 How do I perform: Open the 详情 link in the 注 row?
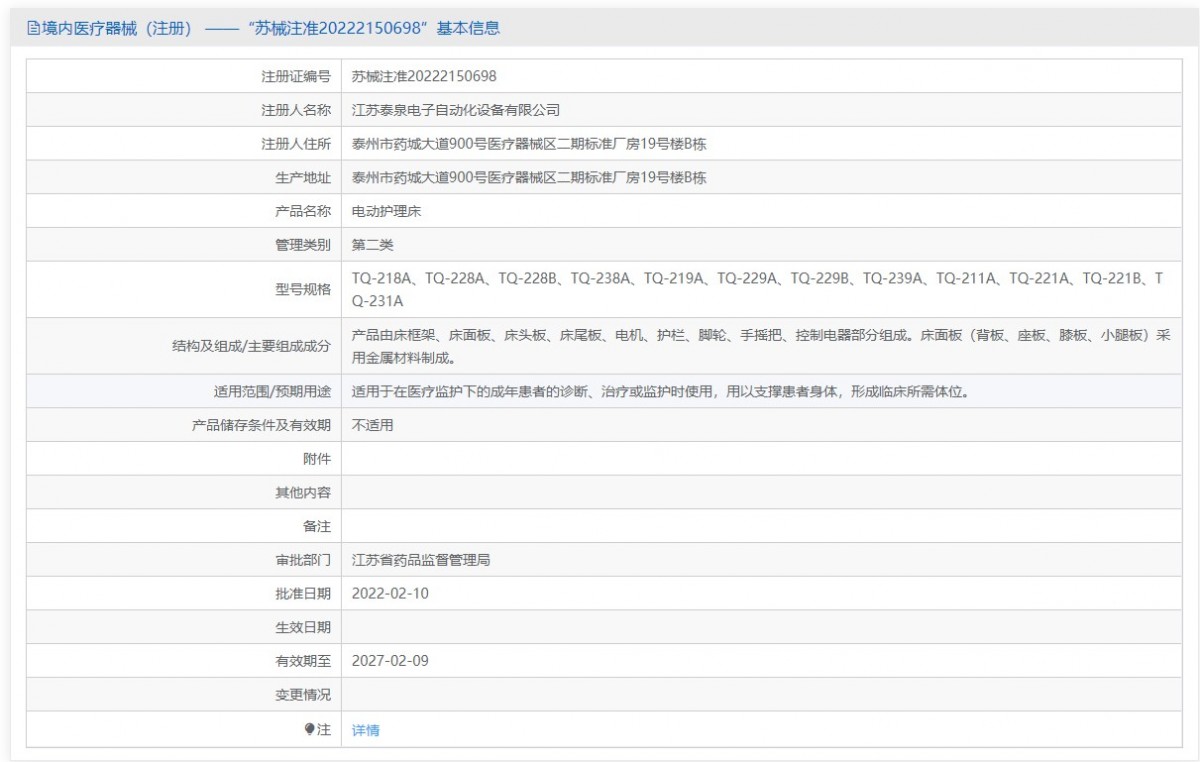click(365, 728)
